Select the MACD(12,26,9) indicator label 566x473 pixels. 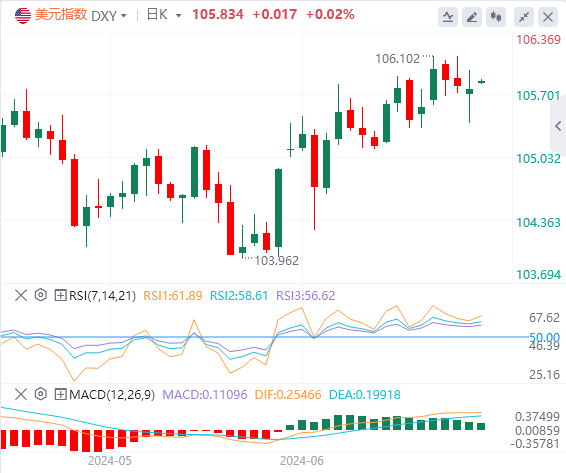coord(112,394)
